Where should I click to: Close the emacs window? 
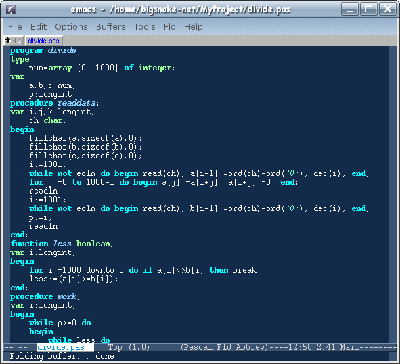click(387, 9)
